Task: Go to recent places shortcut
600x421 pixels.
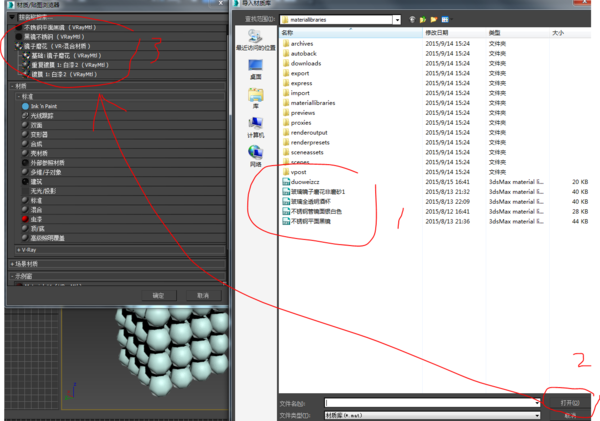Action: point(256,40)
